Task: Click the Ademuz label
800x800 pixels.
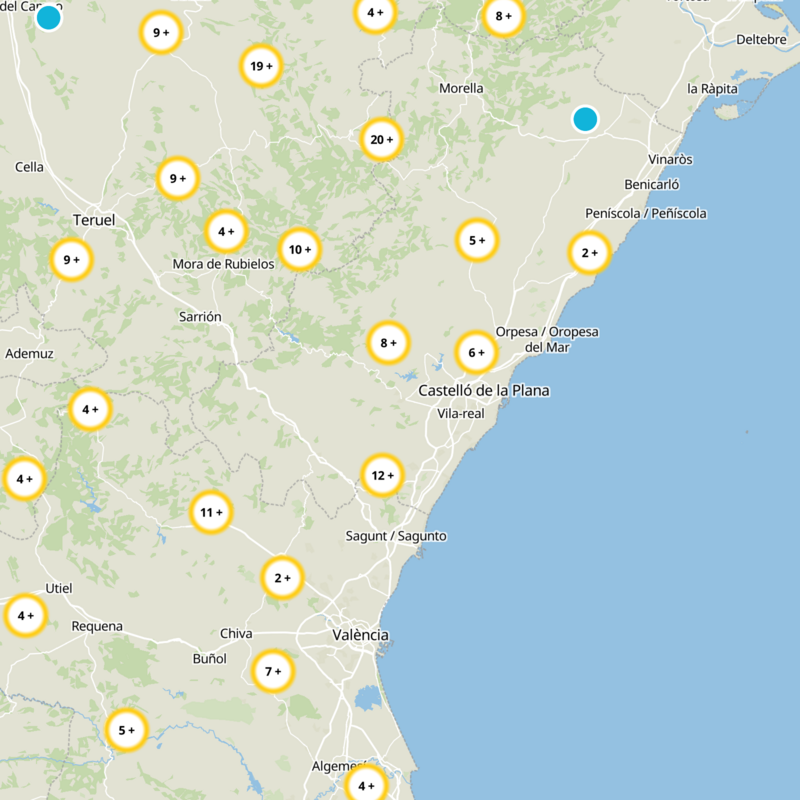Action: click(x=29, y=354)
